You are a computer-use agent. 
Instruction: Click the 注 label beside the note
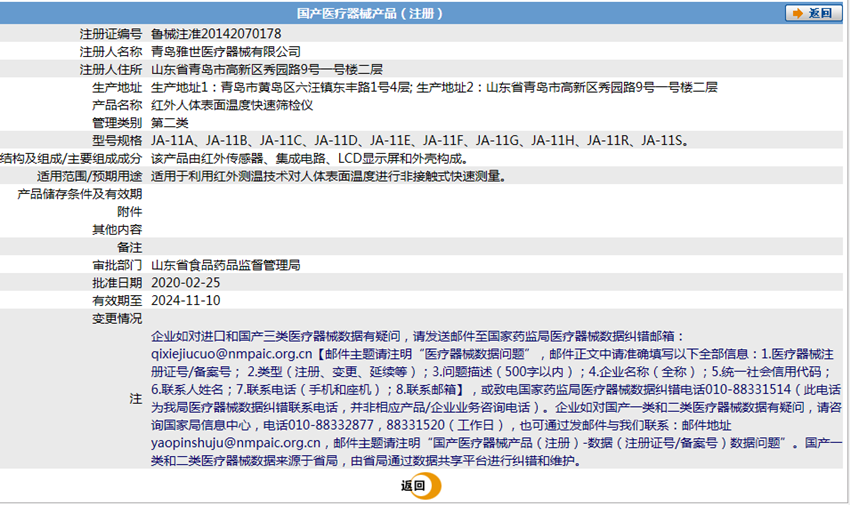point(136,399)
